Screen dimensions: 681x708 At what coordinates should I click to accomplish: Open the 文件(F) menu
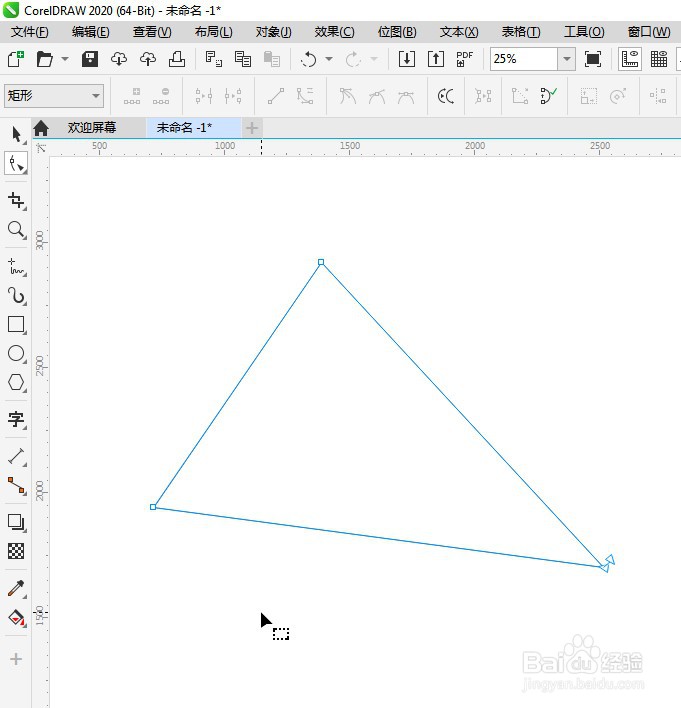(30, 32)
